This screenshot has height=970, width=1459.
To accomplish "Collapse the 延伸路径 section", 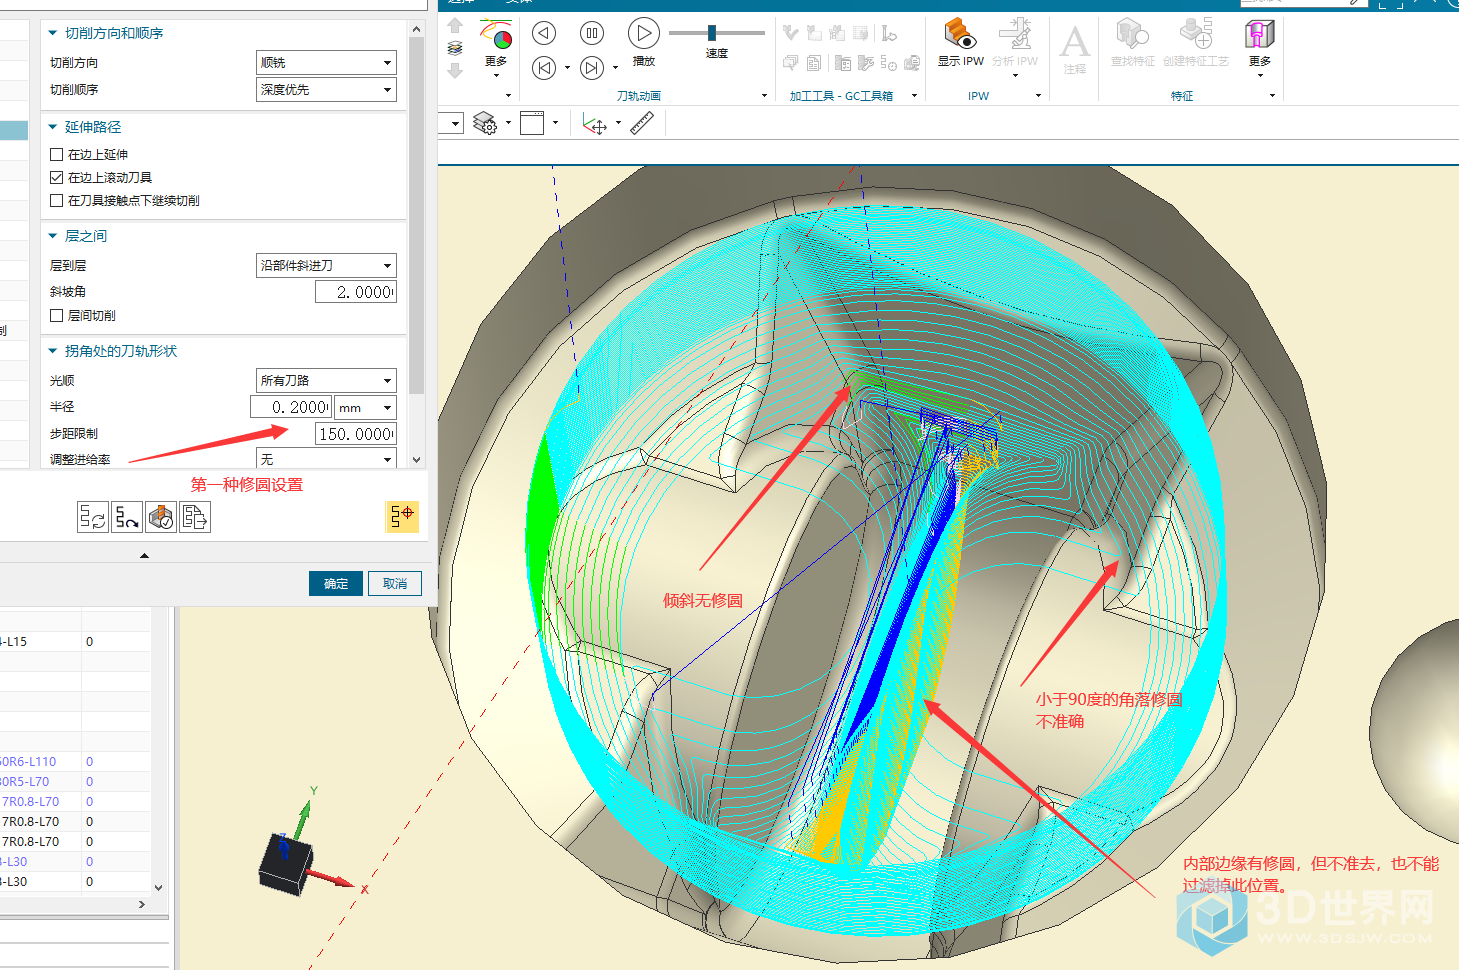I will [53, 127].
